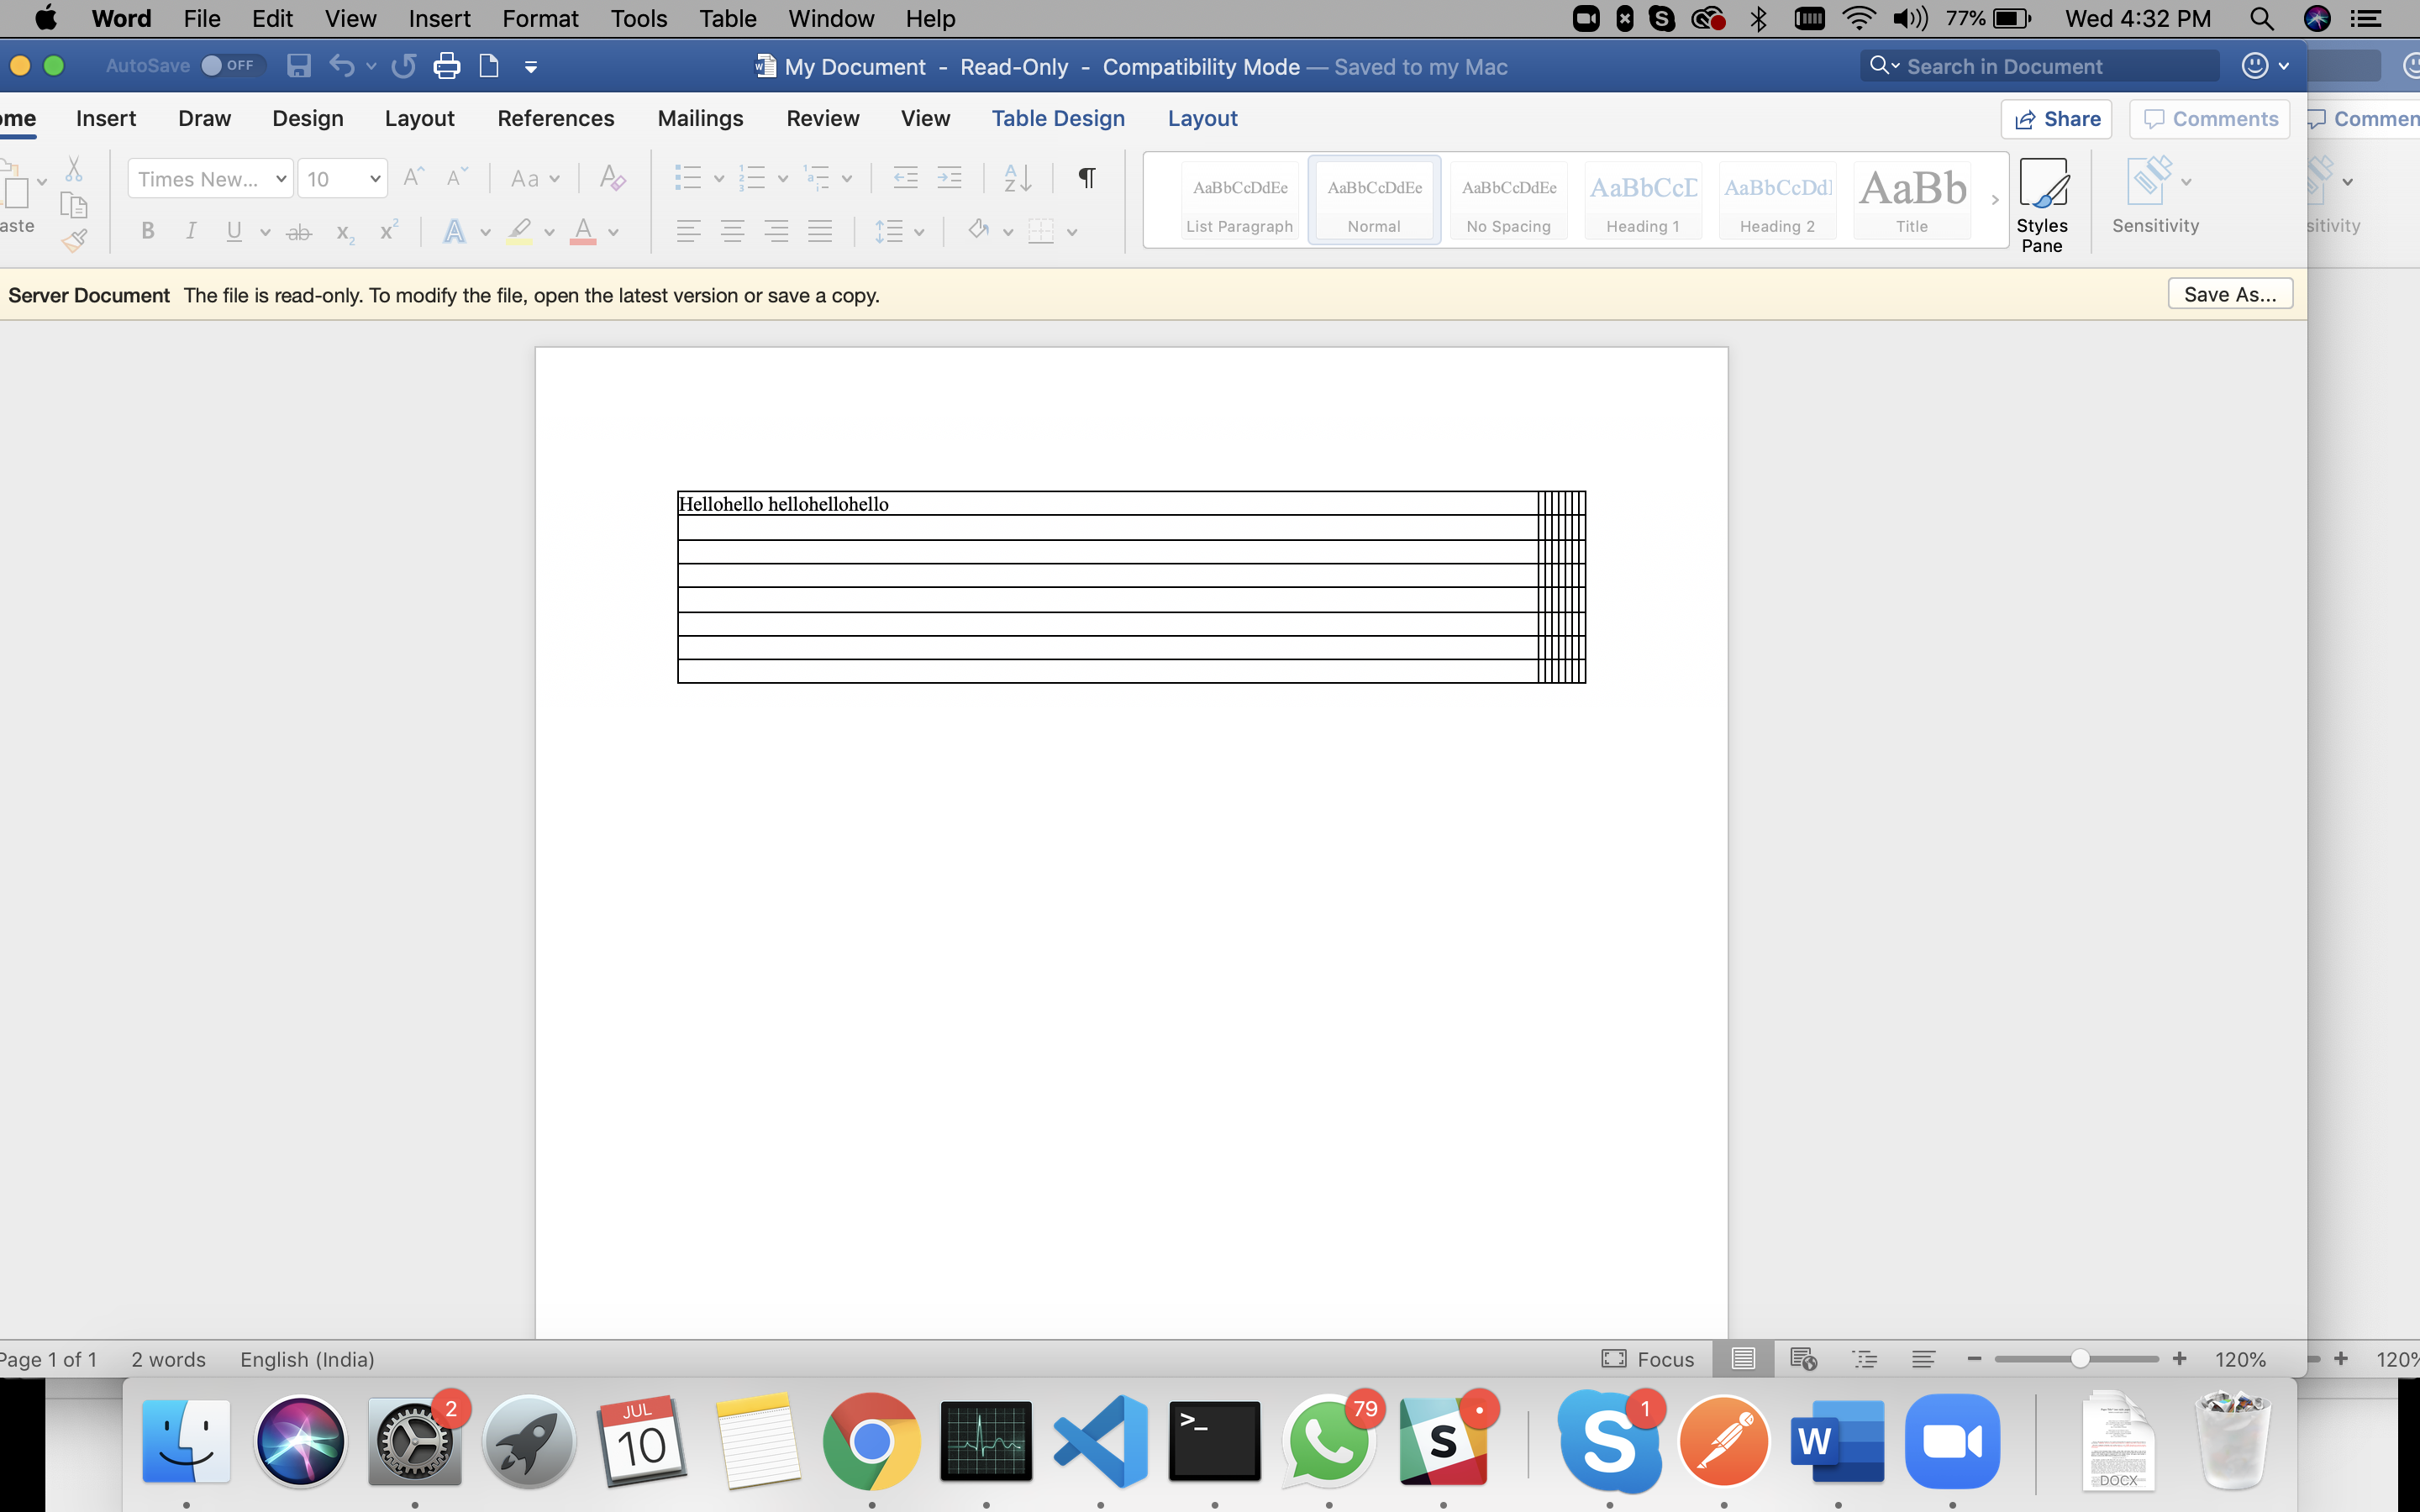Viewport: 2420px width, 1512px height.
Task: Toggle bold formatting
Action: [148, 232]
